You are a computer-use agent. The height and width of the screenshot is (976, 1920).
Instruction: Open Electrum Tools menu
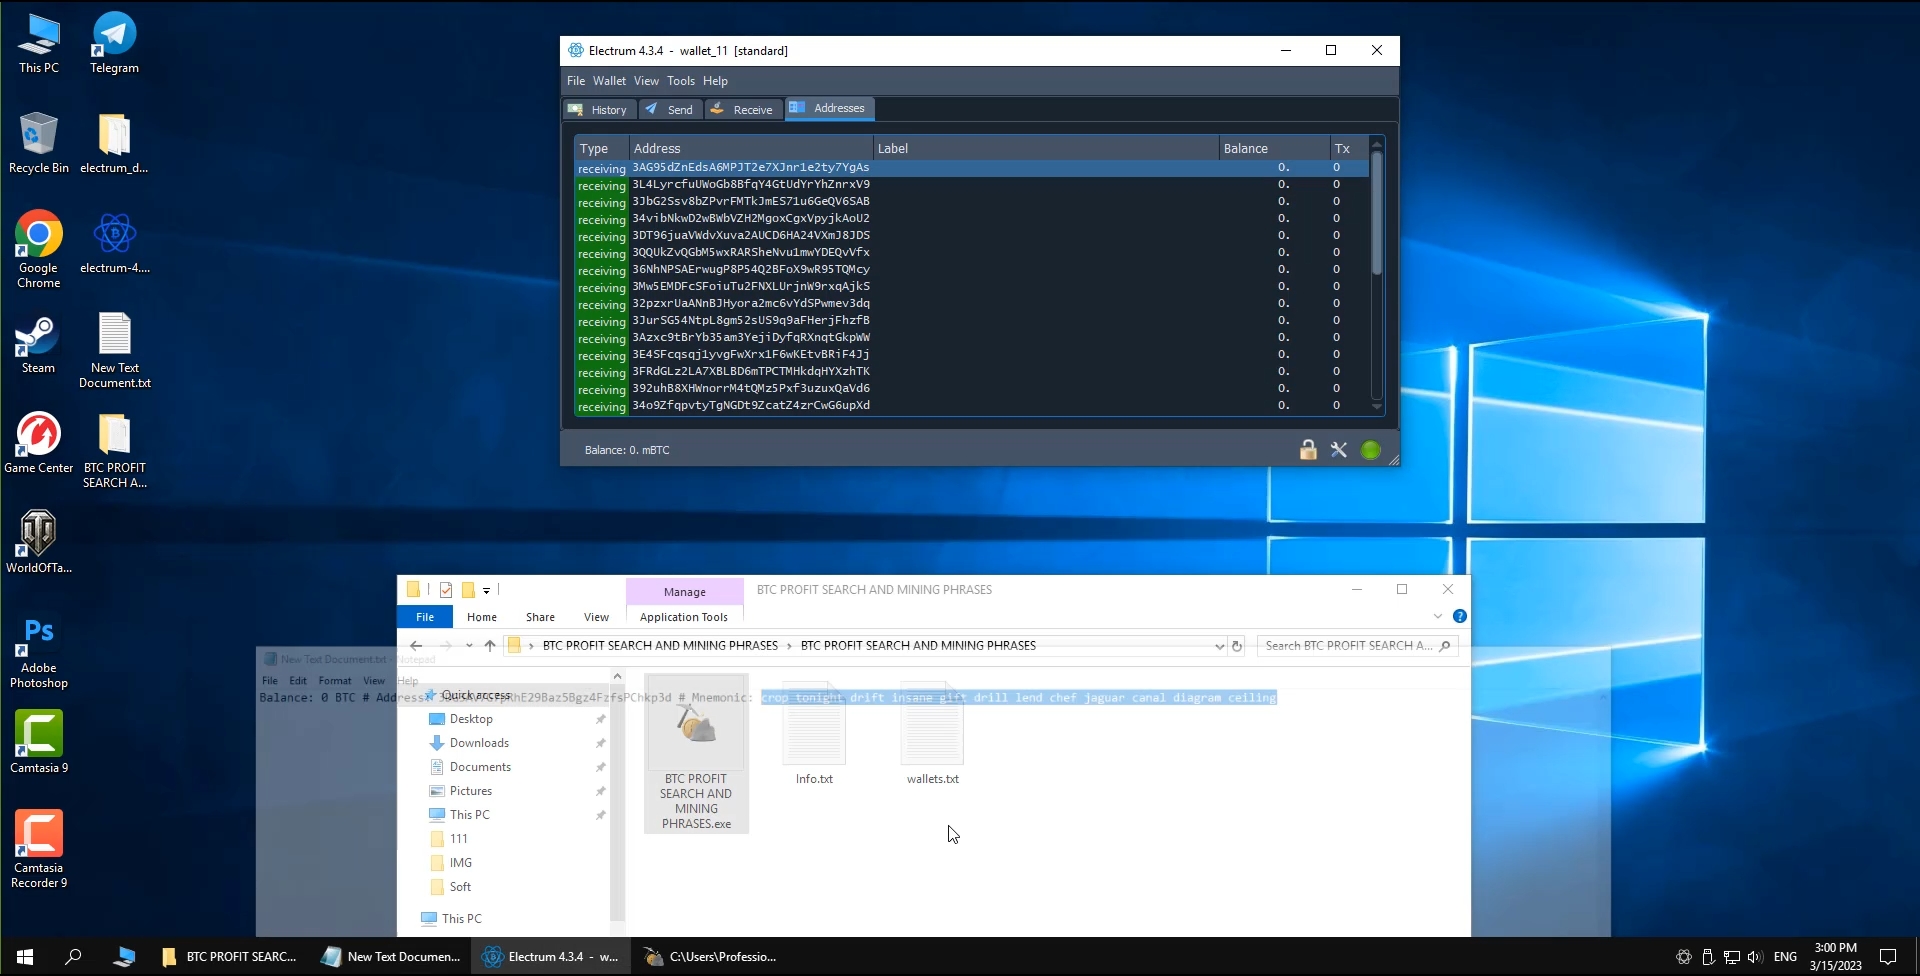tap(681, 81)
